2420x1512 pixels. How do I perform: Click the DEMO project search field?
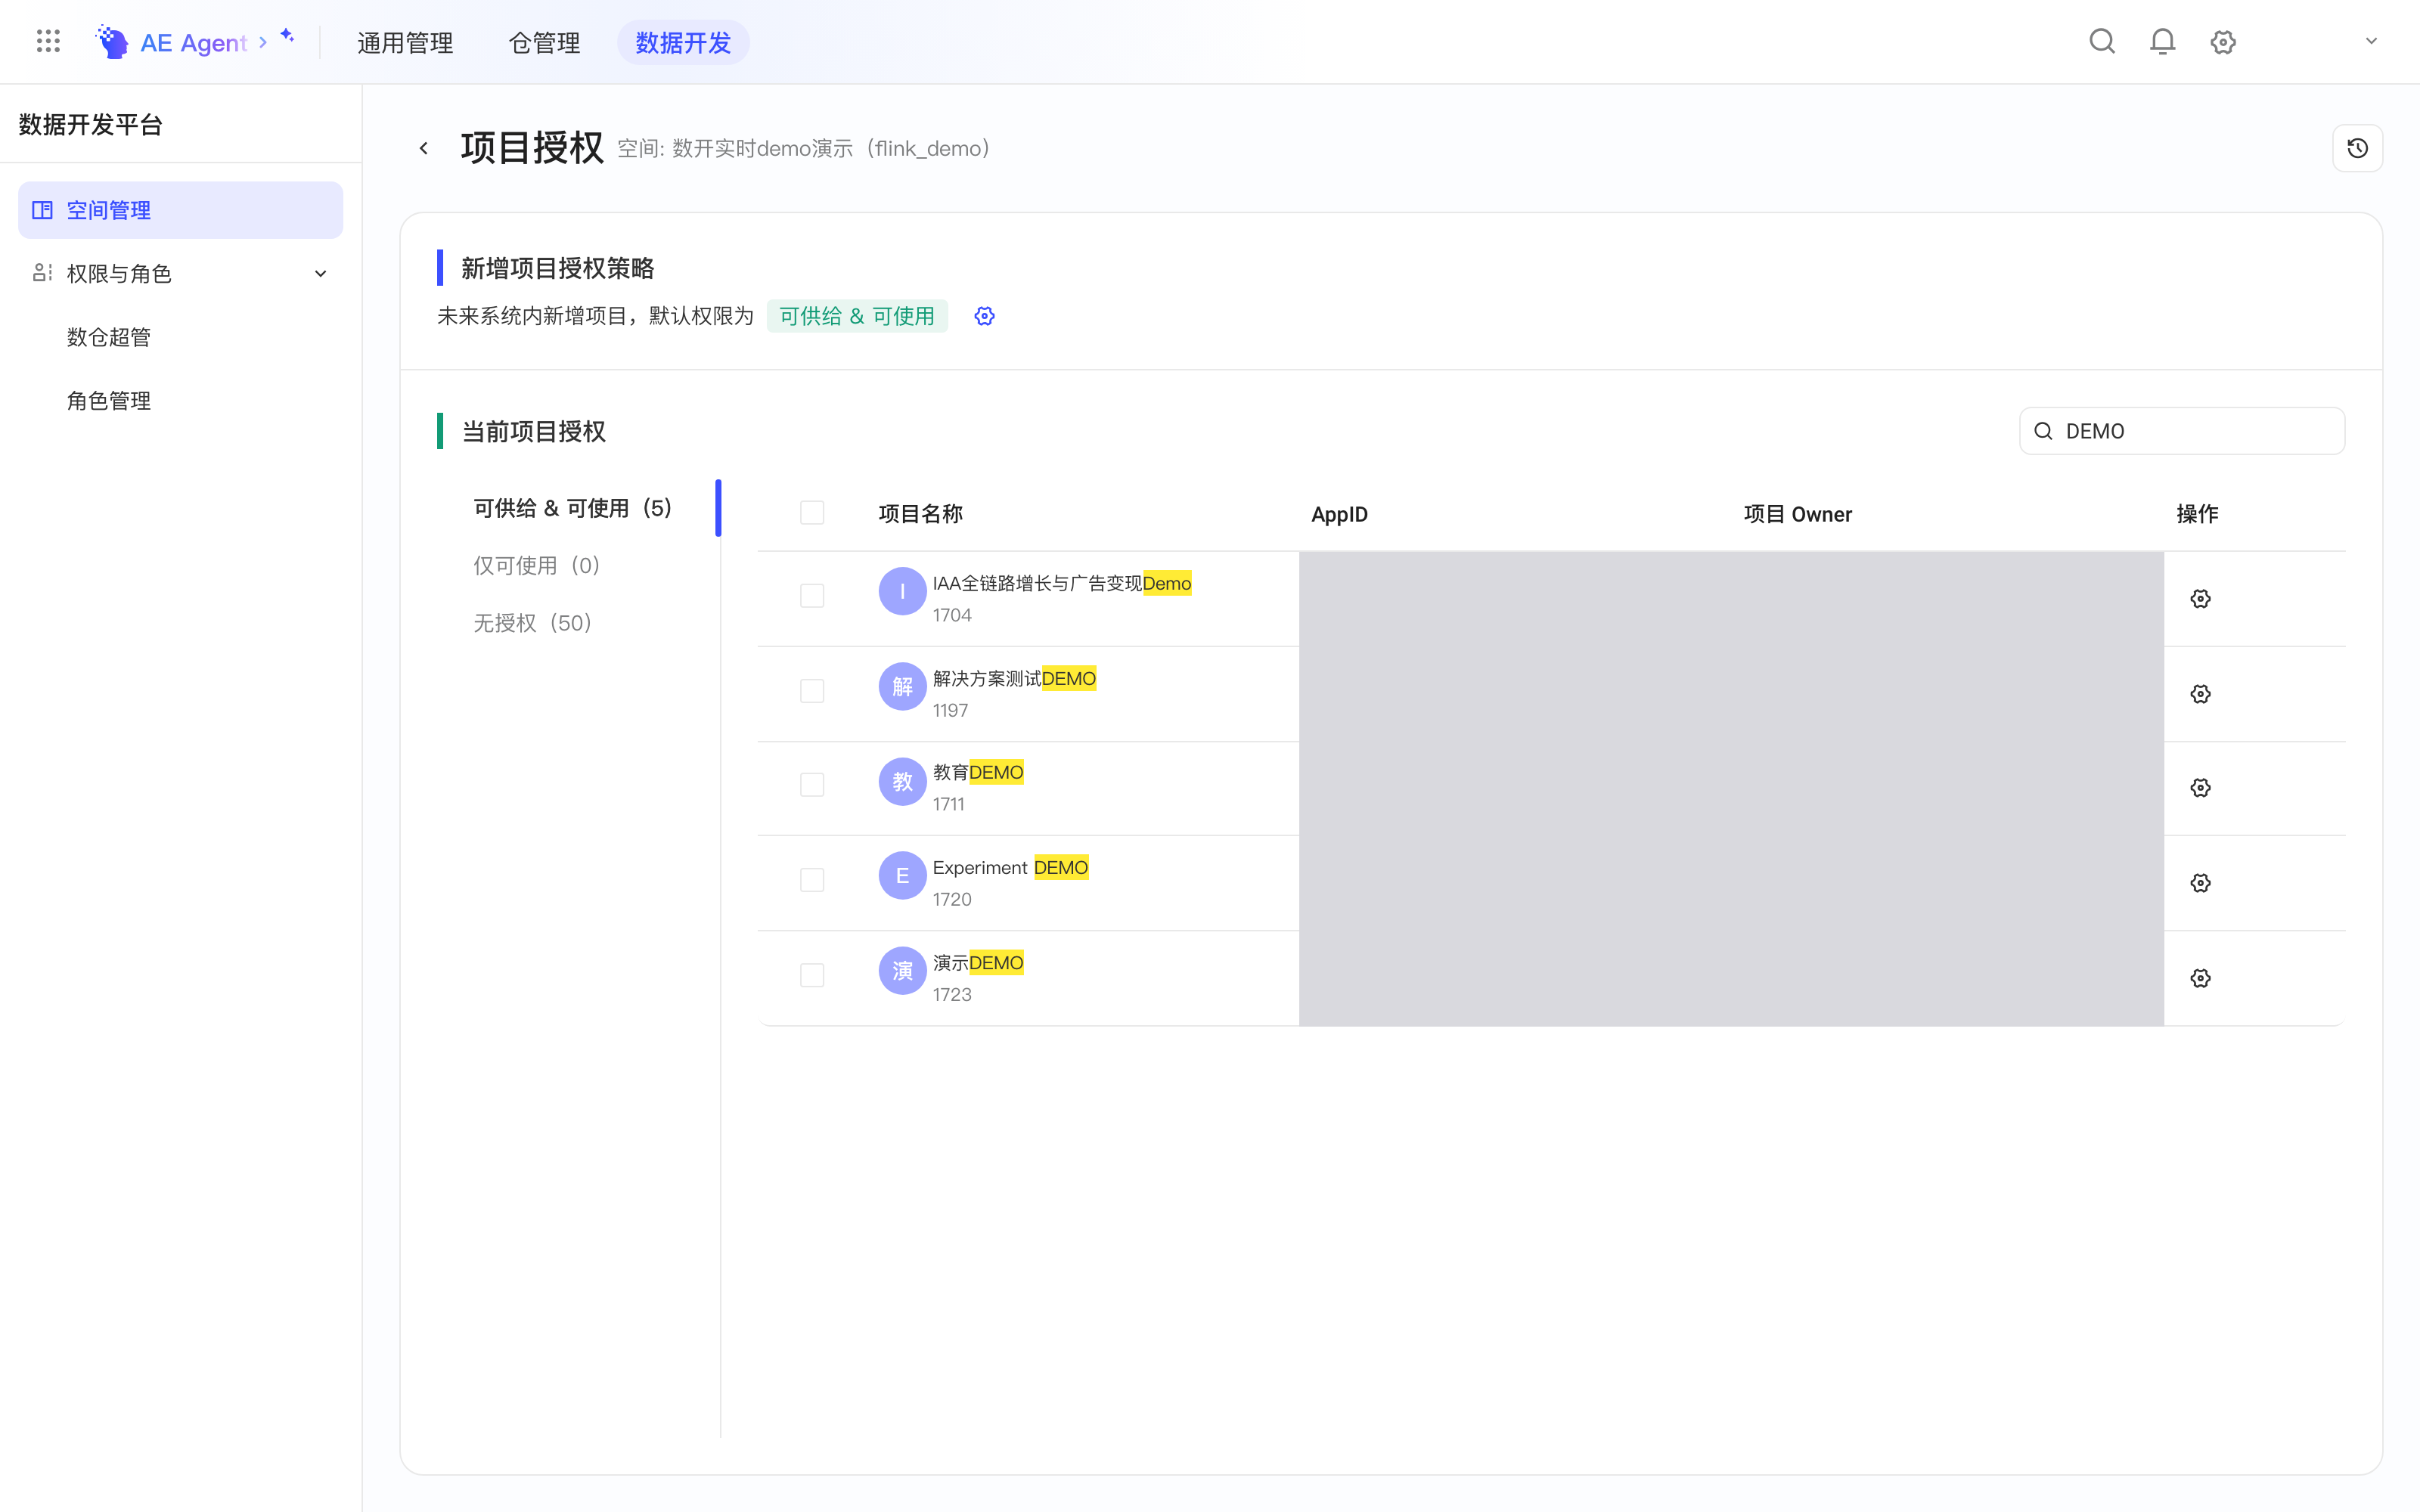(2182, 431)
